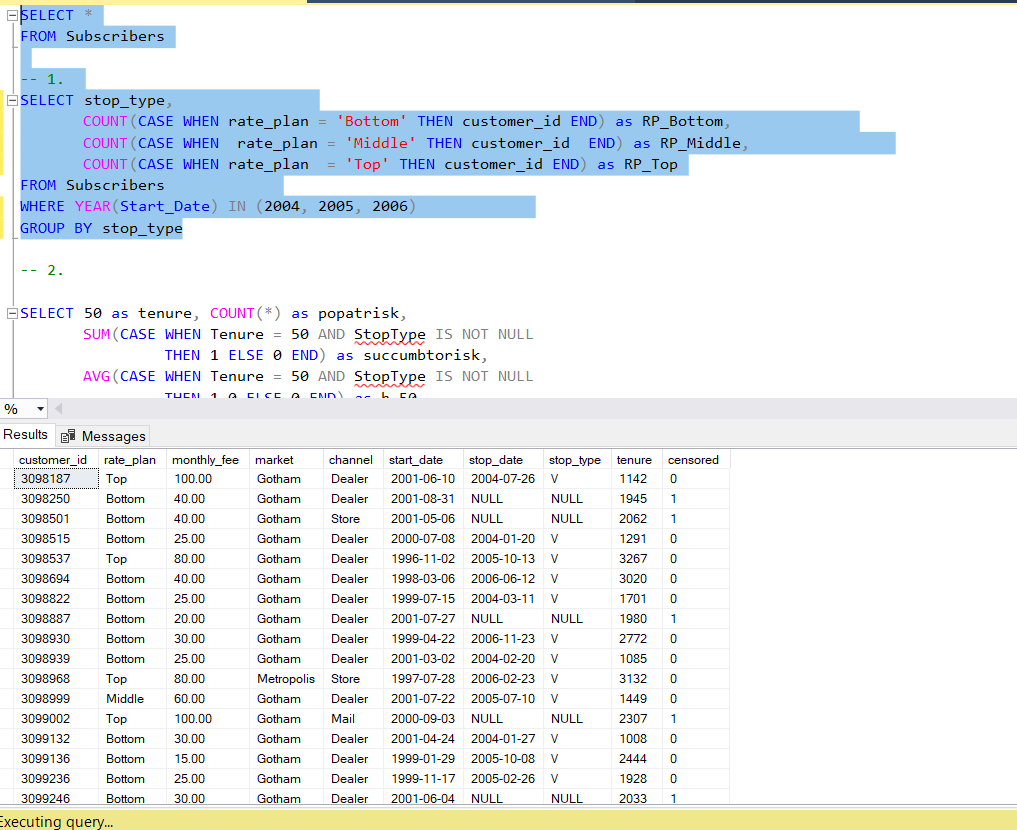The width and height of the screenshot is (1017, 830).
Task: Place cursor on 'GROUP BY stop_type' line
Action: 101,228
